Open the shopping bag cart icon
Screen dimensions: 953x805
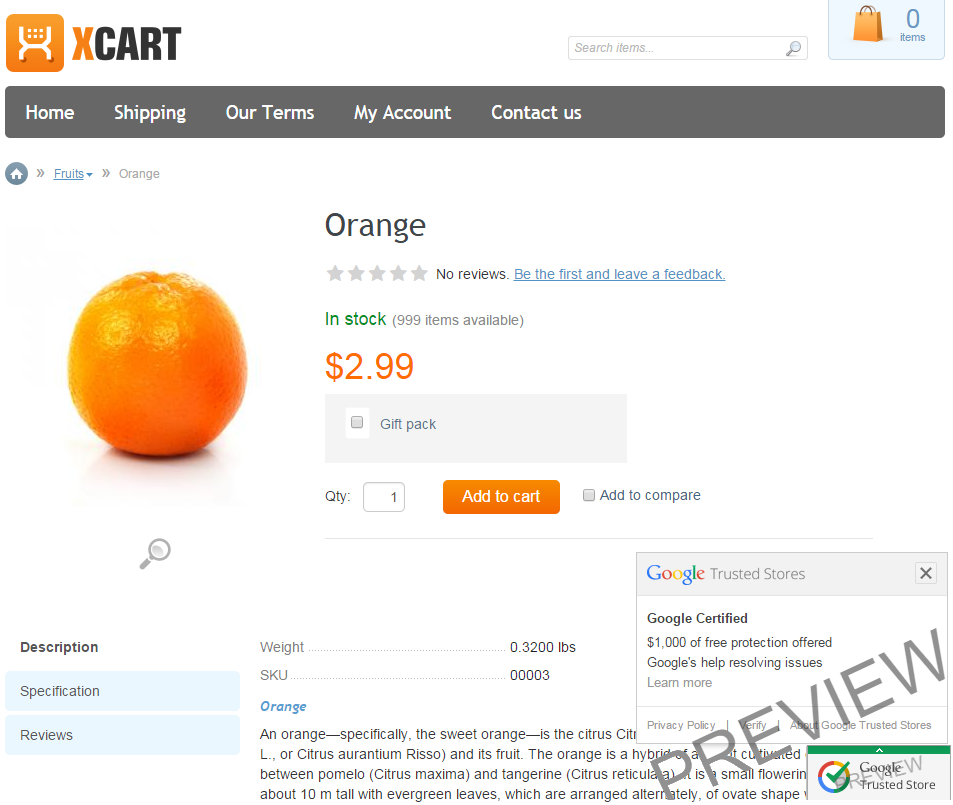pyautogui.click(x=867, y=24)
